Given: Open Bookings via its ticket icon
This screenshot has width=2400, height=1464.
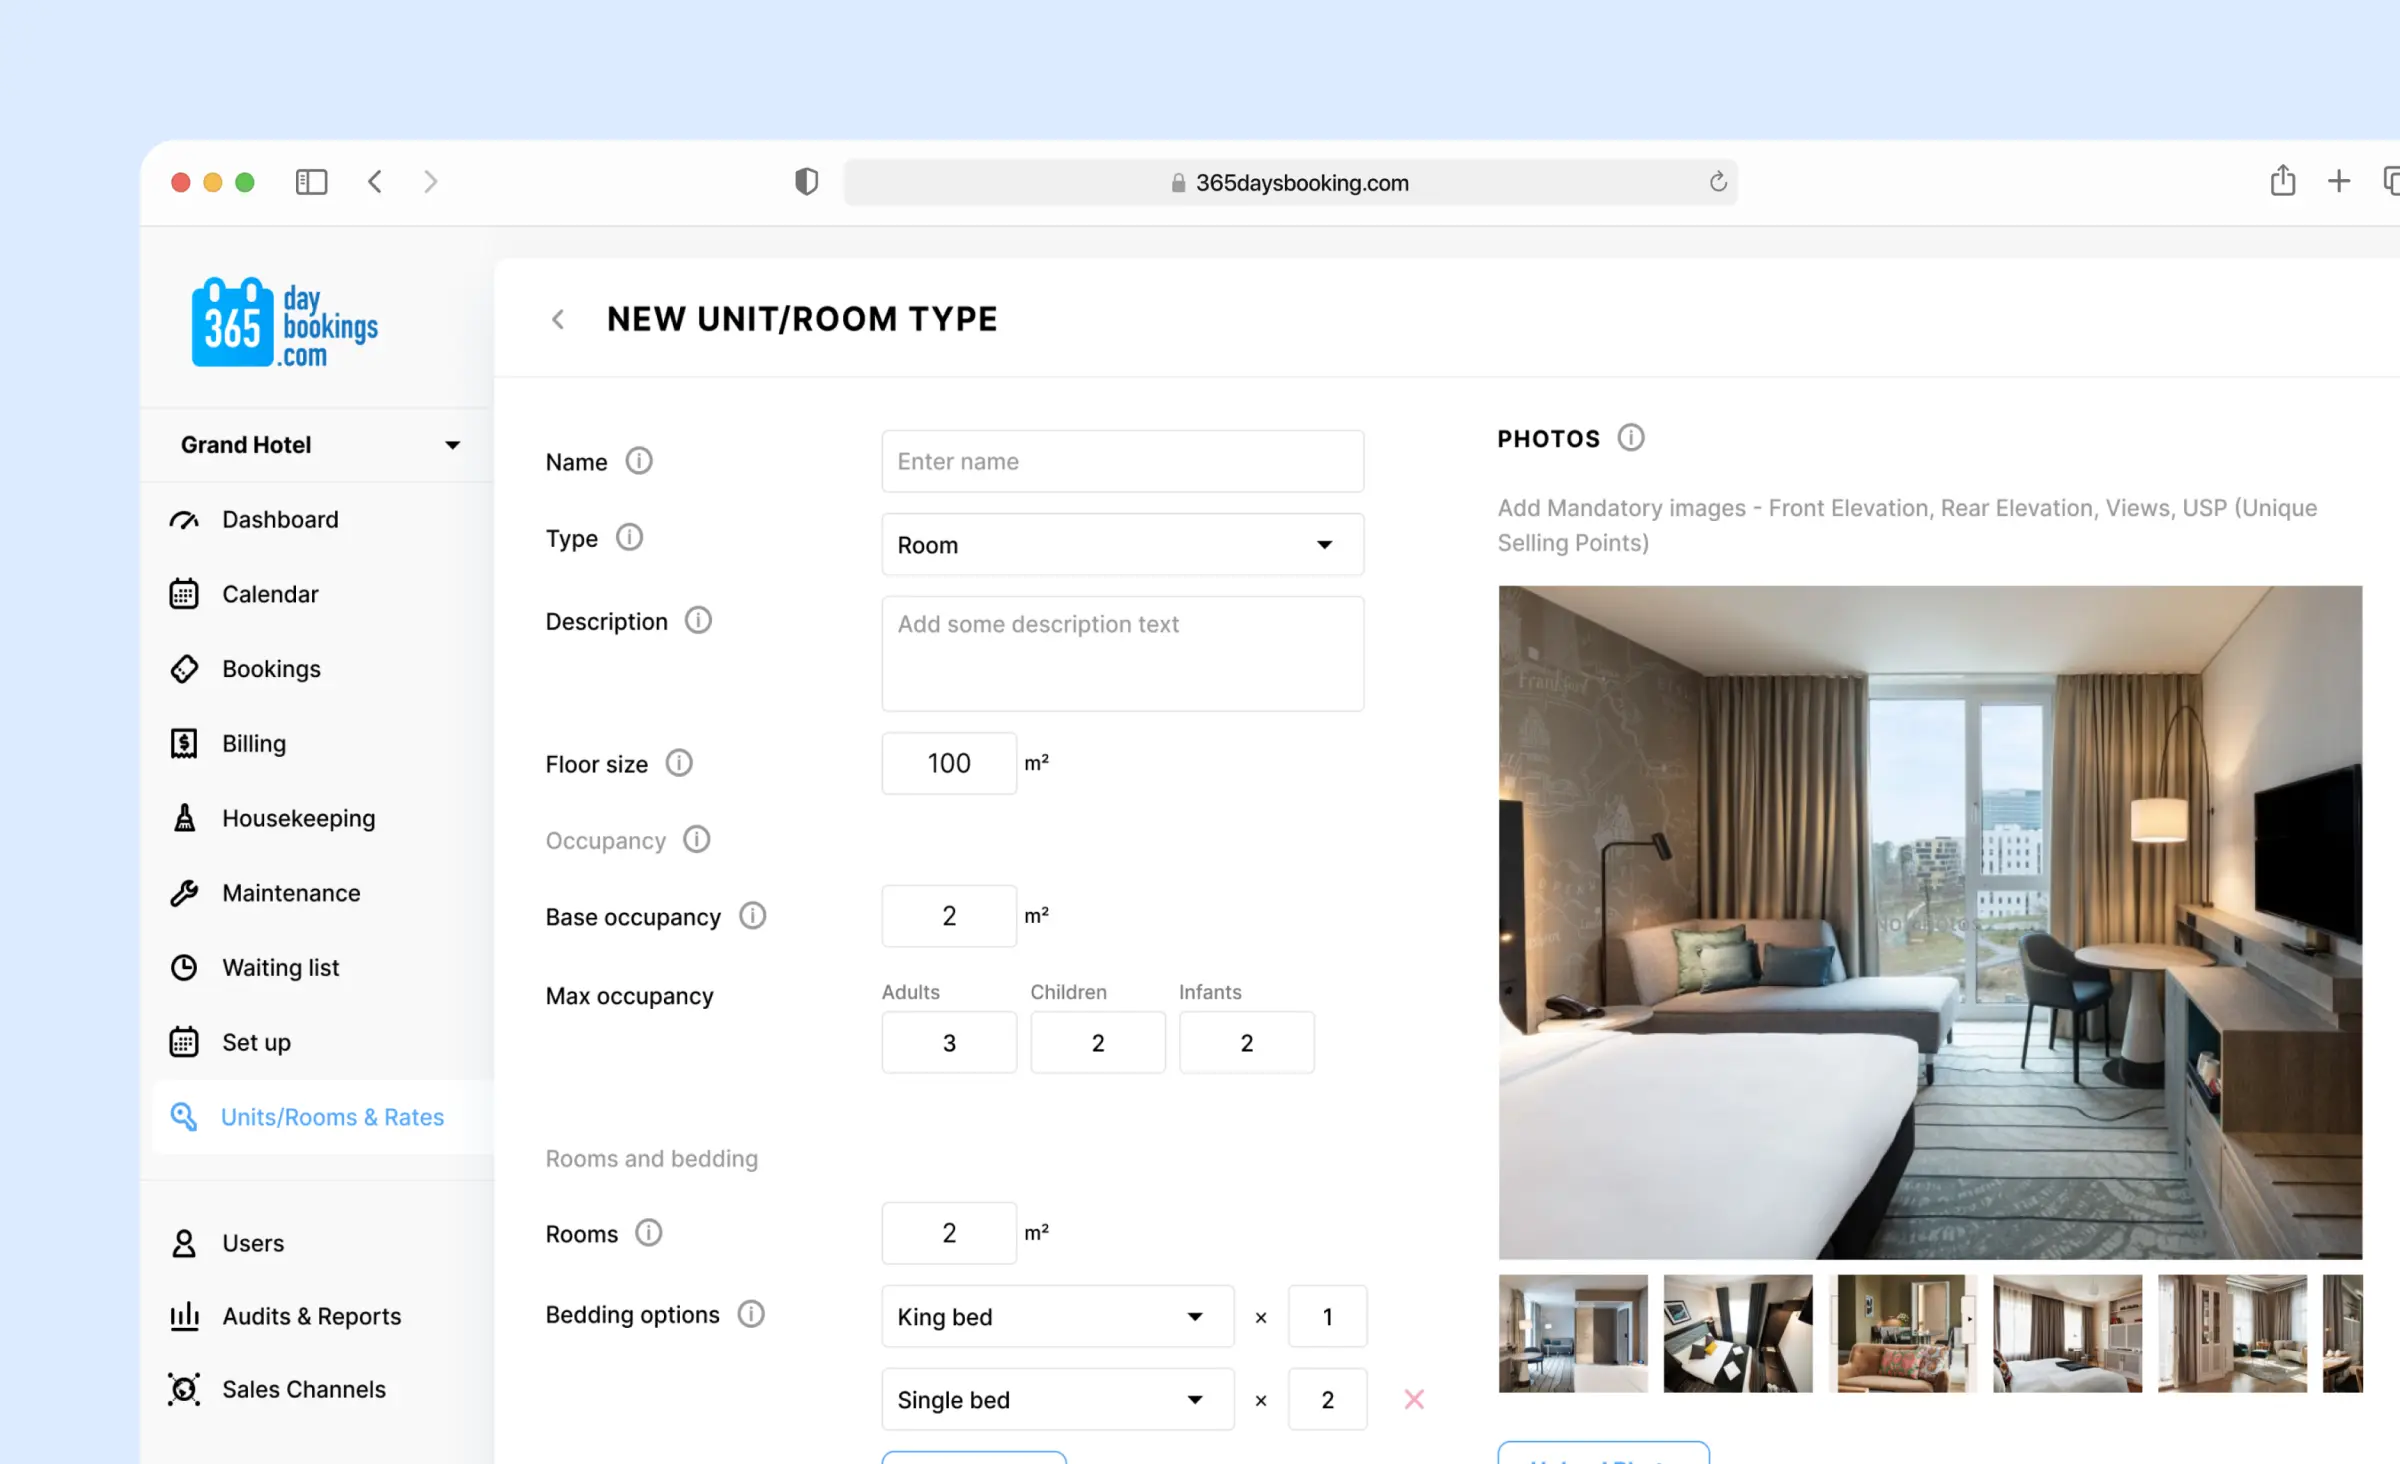Looking at the screenshot, I should [184, 668].
